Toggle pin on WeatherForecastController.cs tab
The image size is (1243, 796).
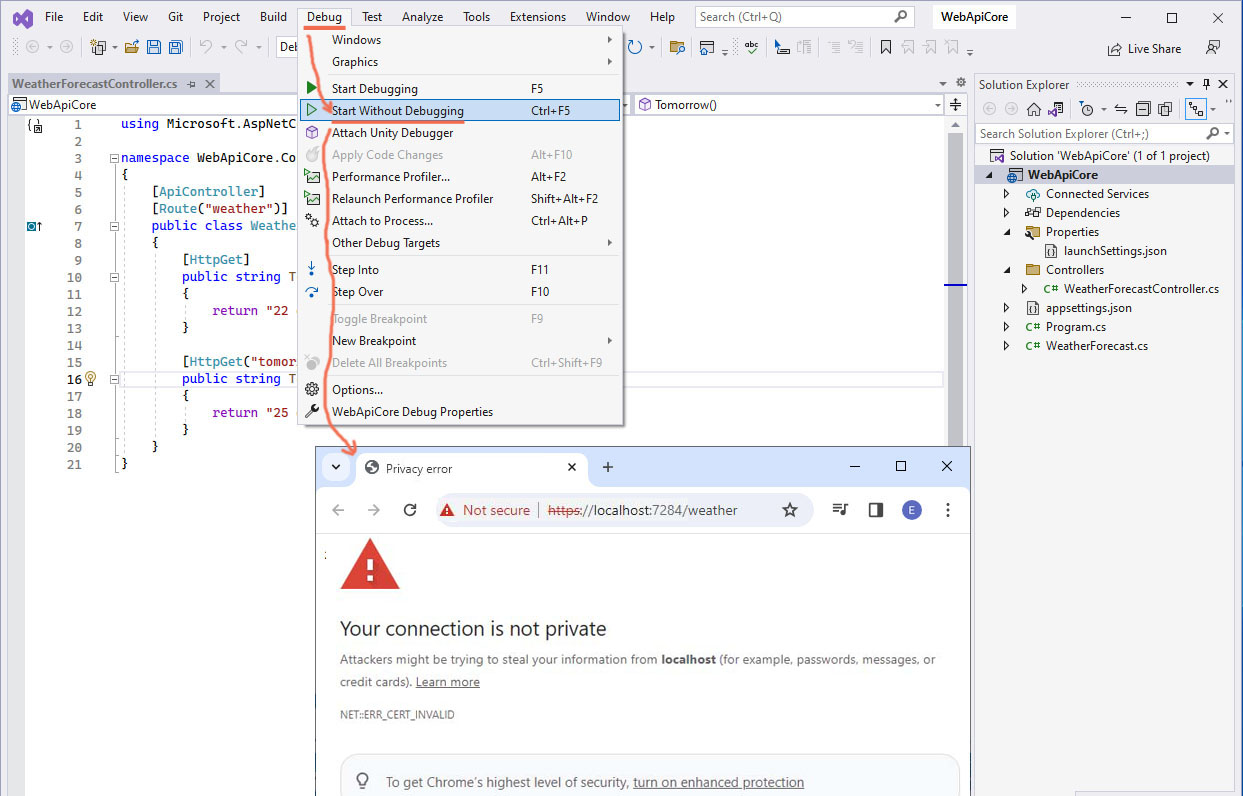click(x=191, y=85)
